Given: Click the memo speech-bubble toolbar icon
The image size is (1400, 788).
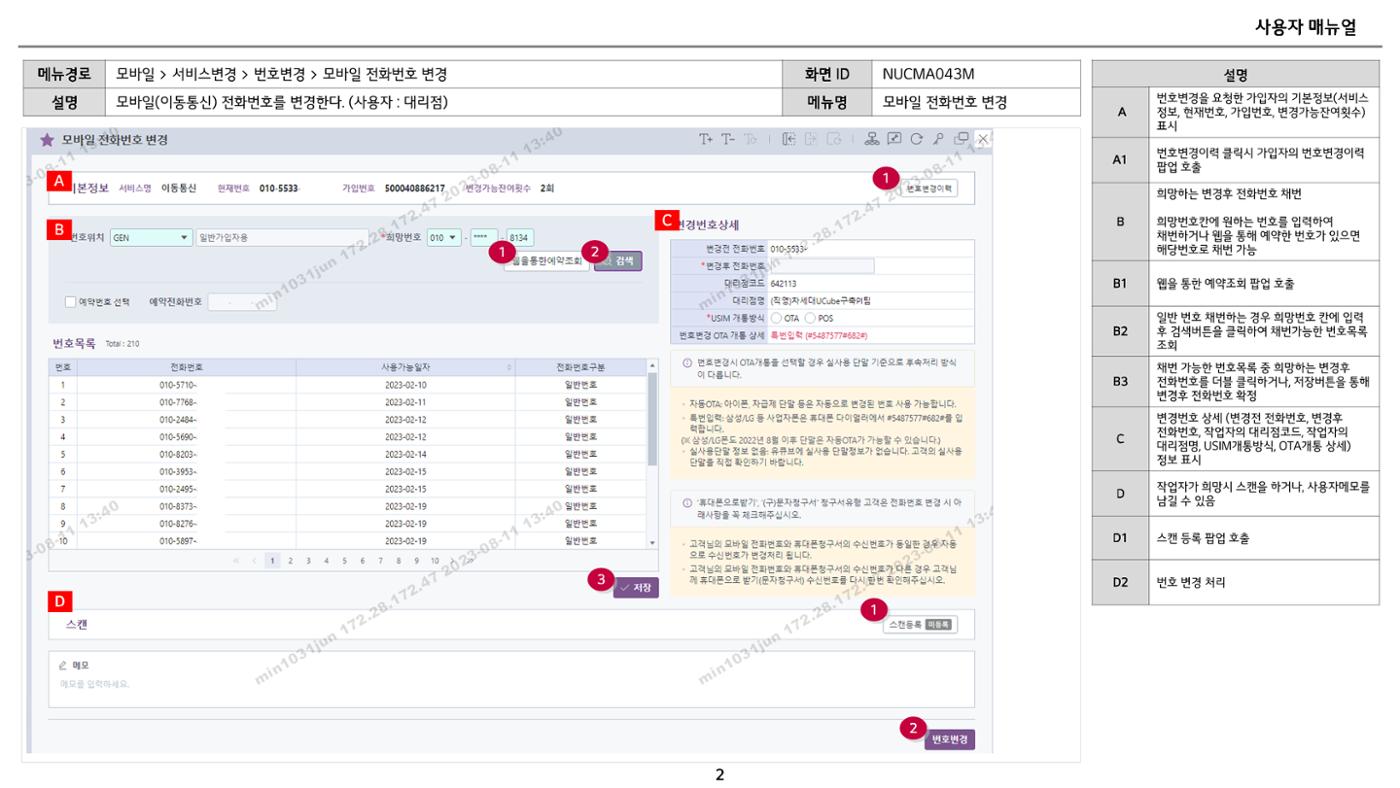Looking at the screenshot, I should point(895,139).
